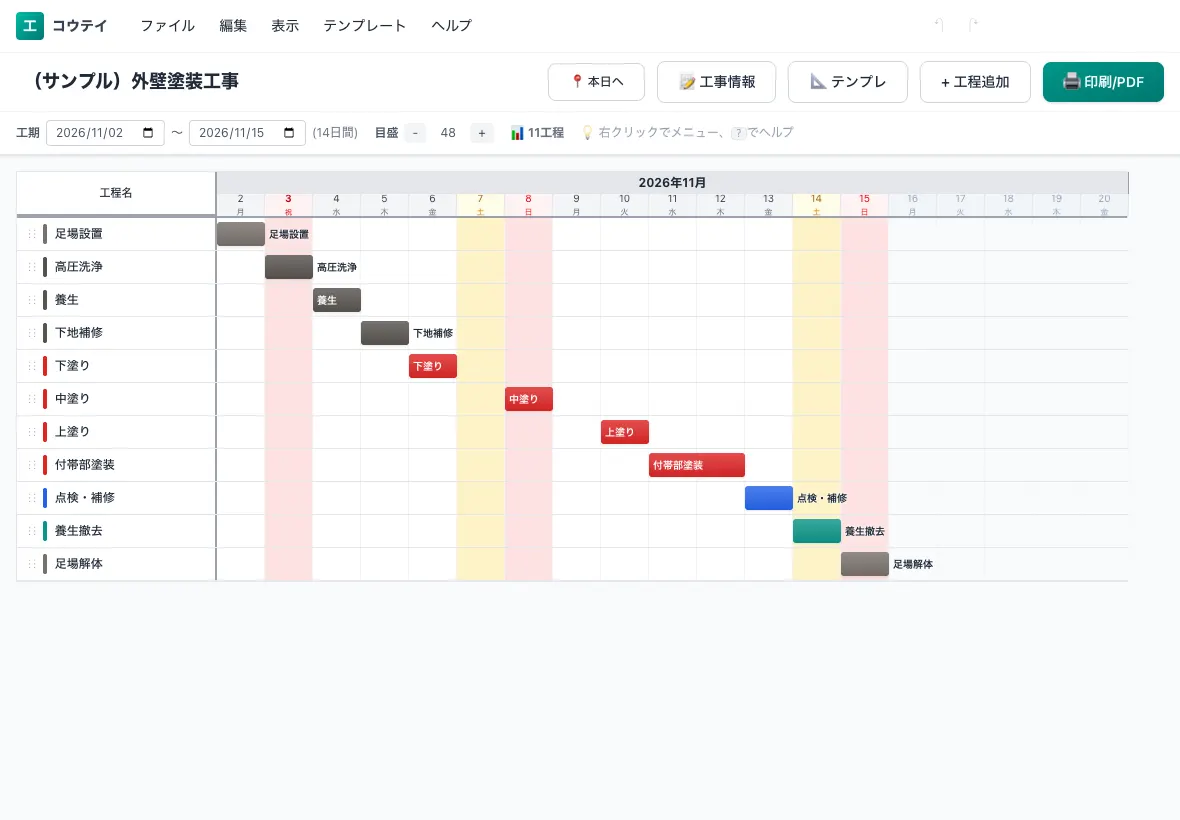This screenshot has width=1180, height=820.
Task: Select the 足場解体 gantt bar
Action: [865, 563]
